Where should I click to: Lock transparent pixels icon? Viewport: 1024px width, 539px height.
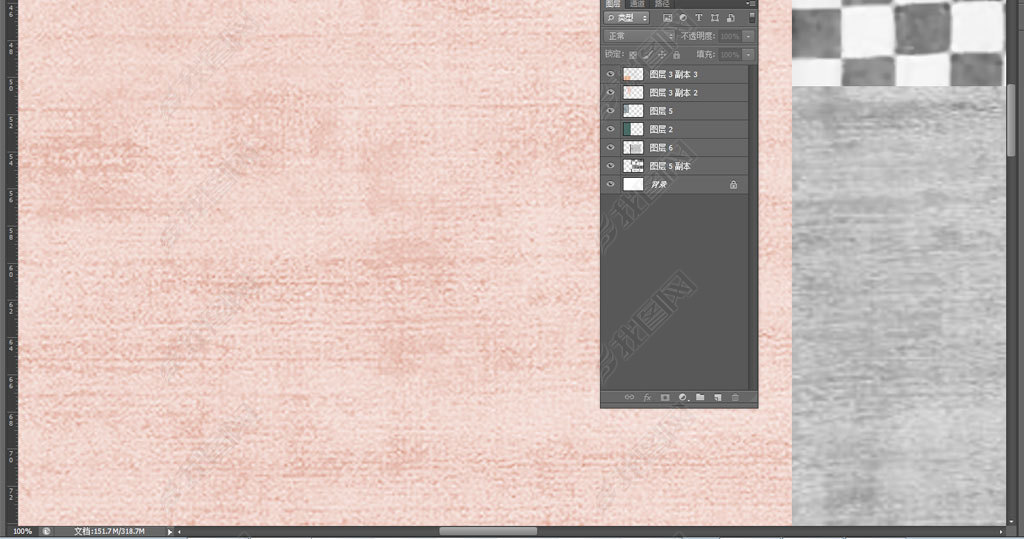coord(632,55)
